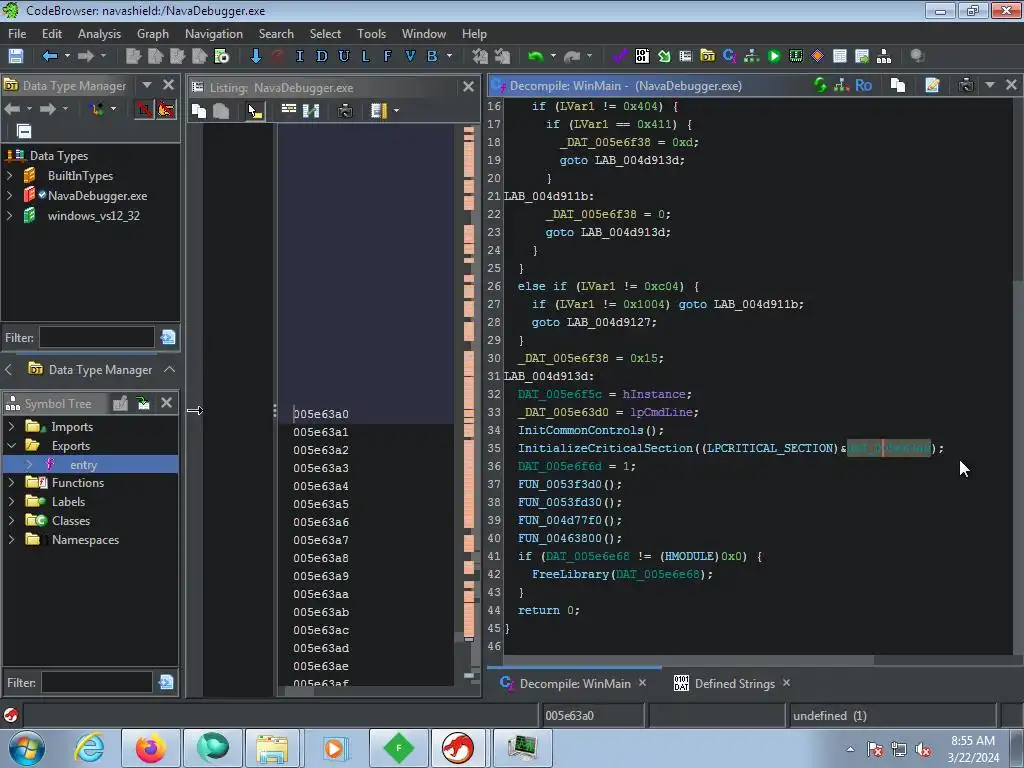Click the purple checkmark toolbar icon
This screenshot has height=768, width=1024.
pos(619,56)
